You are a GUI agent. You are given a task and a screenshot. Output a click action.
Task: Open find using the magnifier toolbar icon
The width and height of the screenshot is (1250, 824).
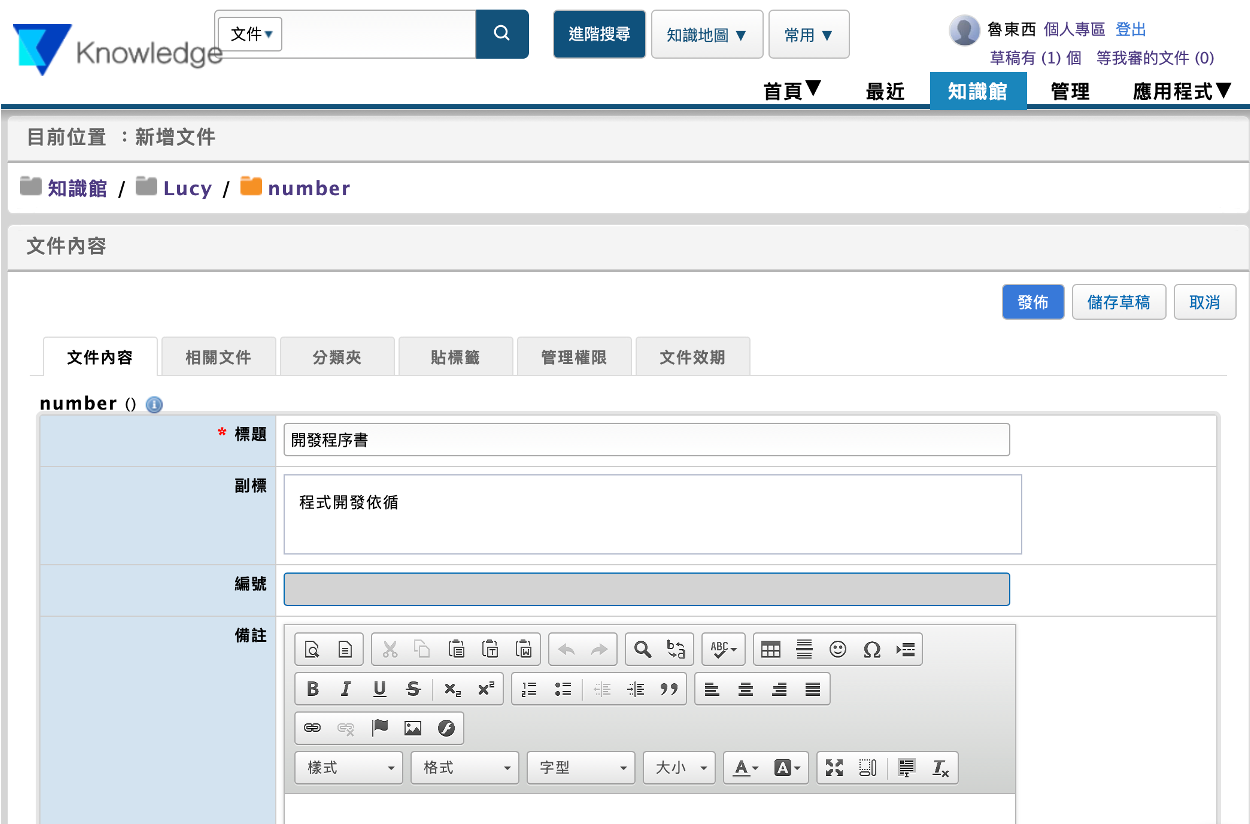point(643,649)
